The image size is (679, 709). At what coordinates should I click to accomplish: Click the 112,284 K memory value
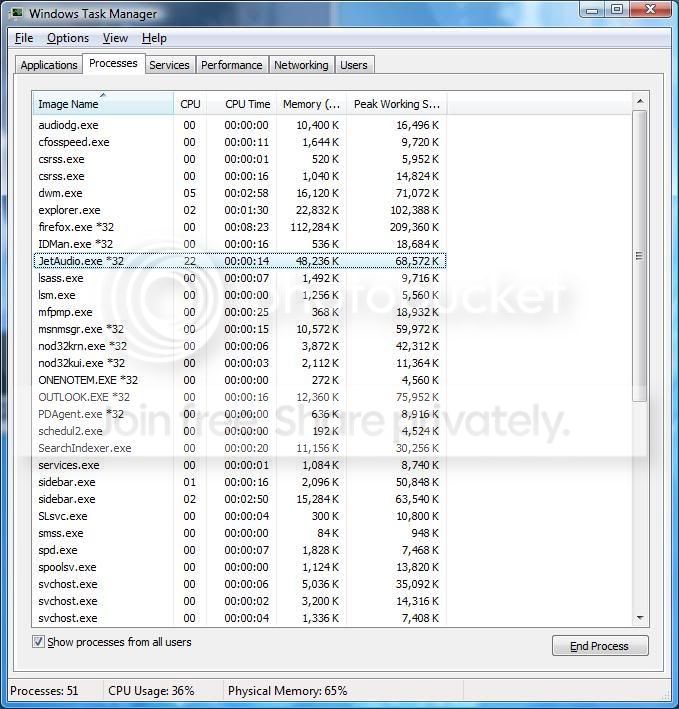click(315, 227)
